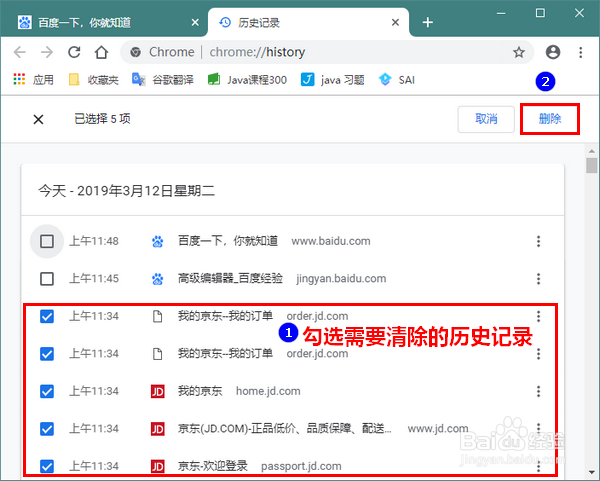Image resolution: width=600 pixels, height=481 pixels.
Task: Uncheck the 我的京东 home.jd.com entry
Action: click(x=47, y=391)
